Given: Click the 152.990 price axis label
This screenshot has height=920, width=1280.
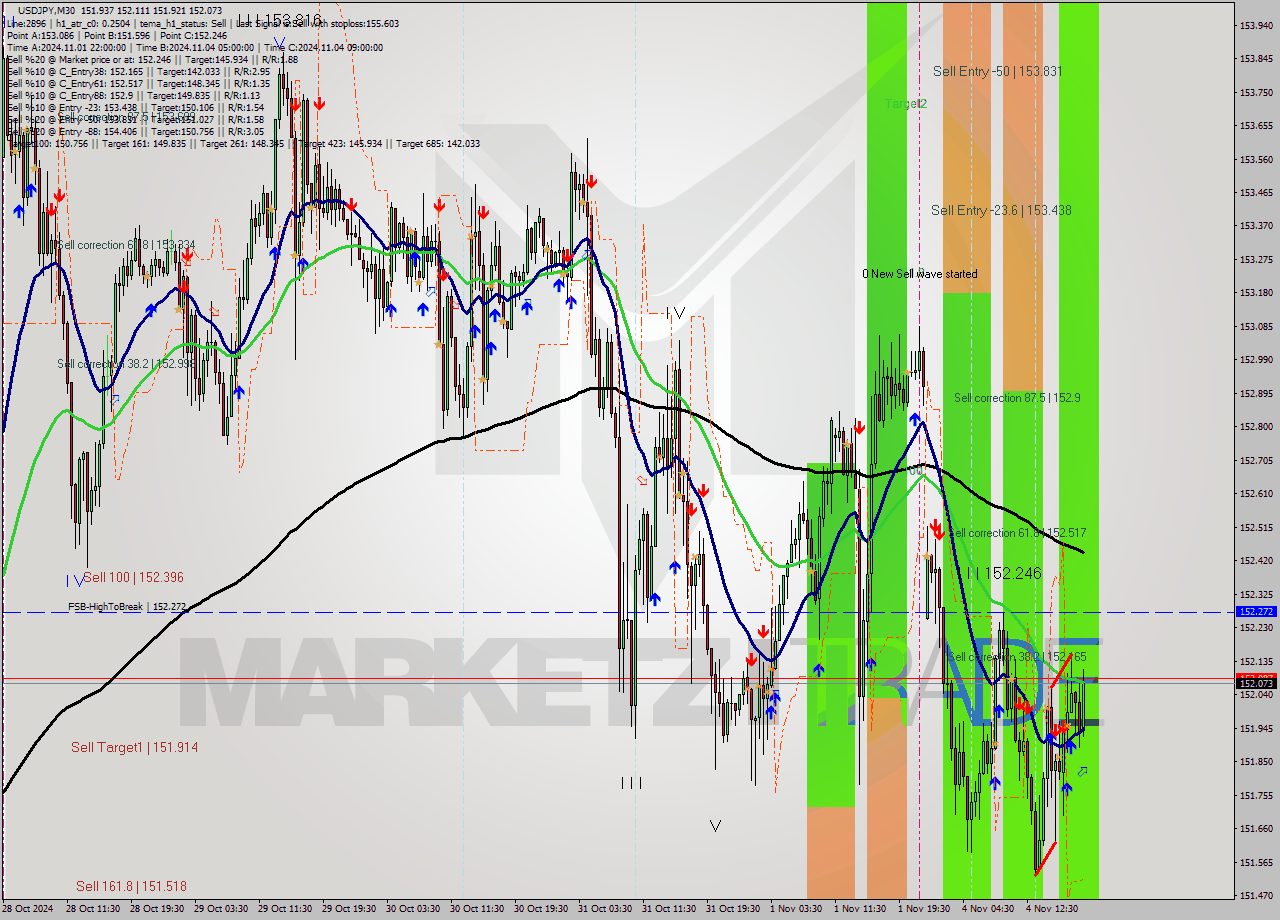Looking at the screenshot, I should point(1256,359).
